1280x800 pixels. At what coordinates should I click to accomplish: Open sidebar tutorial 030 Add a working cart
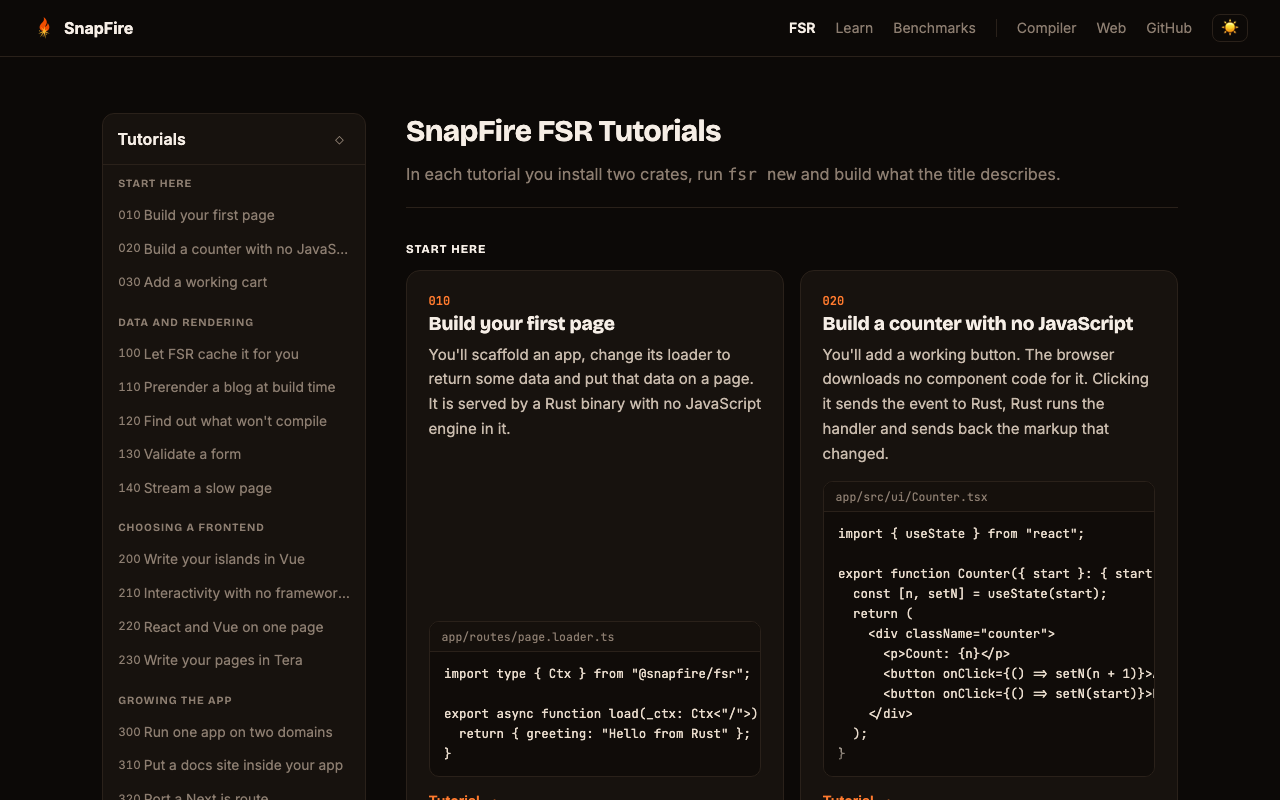pos(234,282)
